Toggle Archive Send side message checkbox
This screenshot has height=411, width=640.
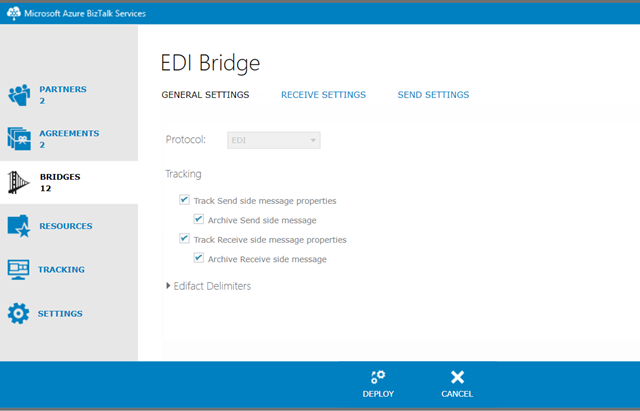pos(199,220)
